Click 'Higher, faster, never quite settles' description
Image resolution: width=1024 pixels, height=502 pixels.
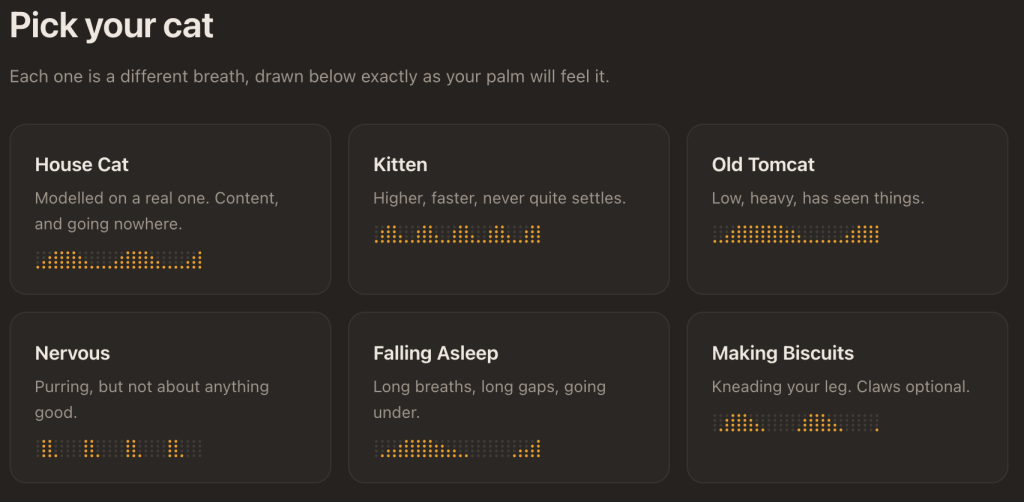[x=500, y=198]
